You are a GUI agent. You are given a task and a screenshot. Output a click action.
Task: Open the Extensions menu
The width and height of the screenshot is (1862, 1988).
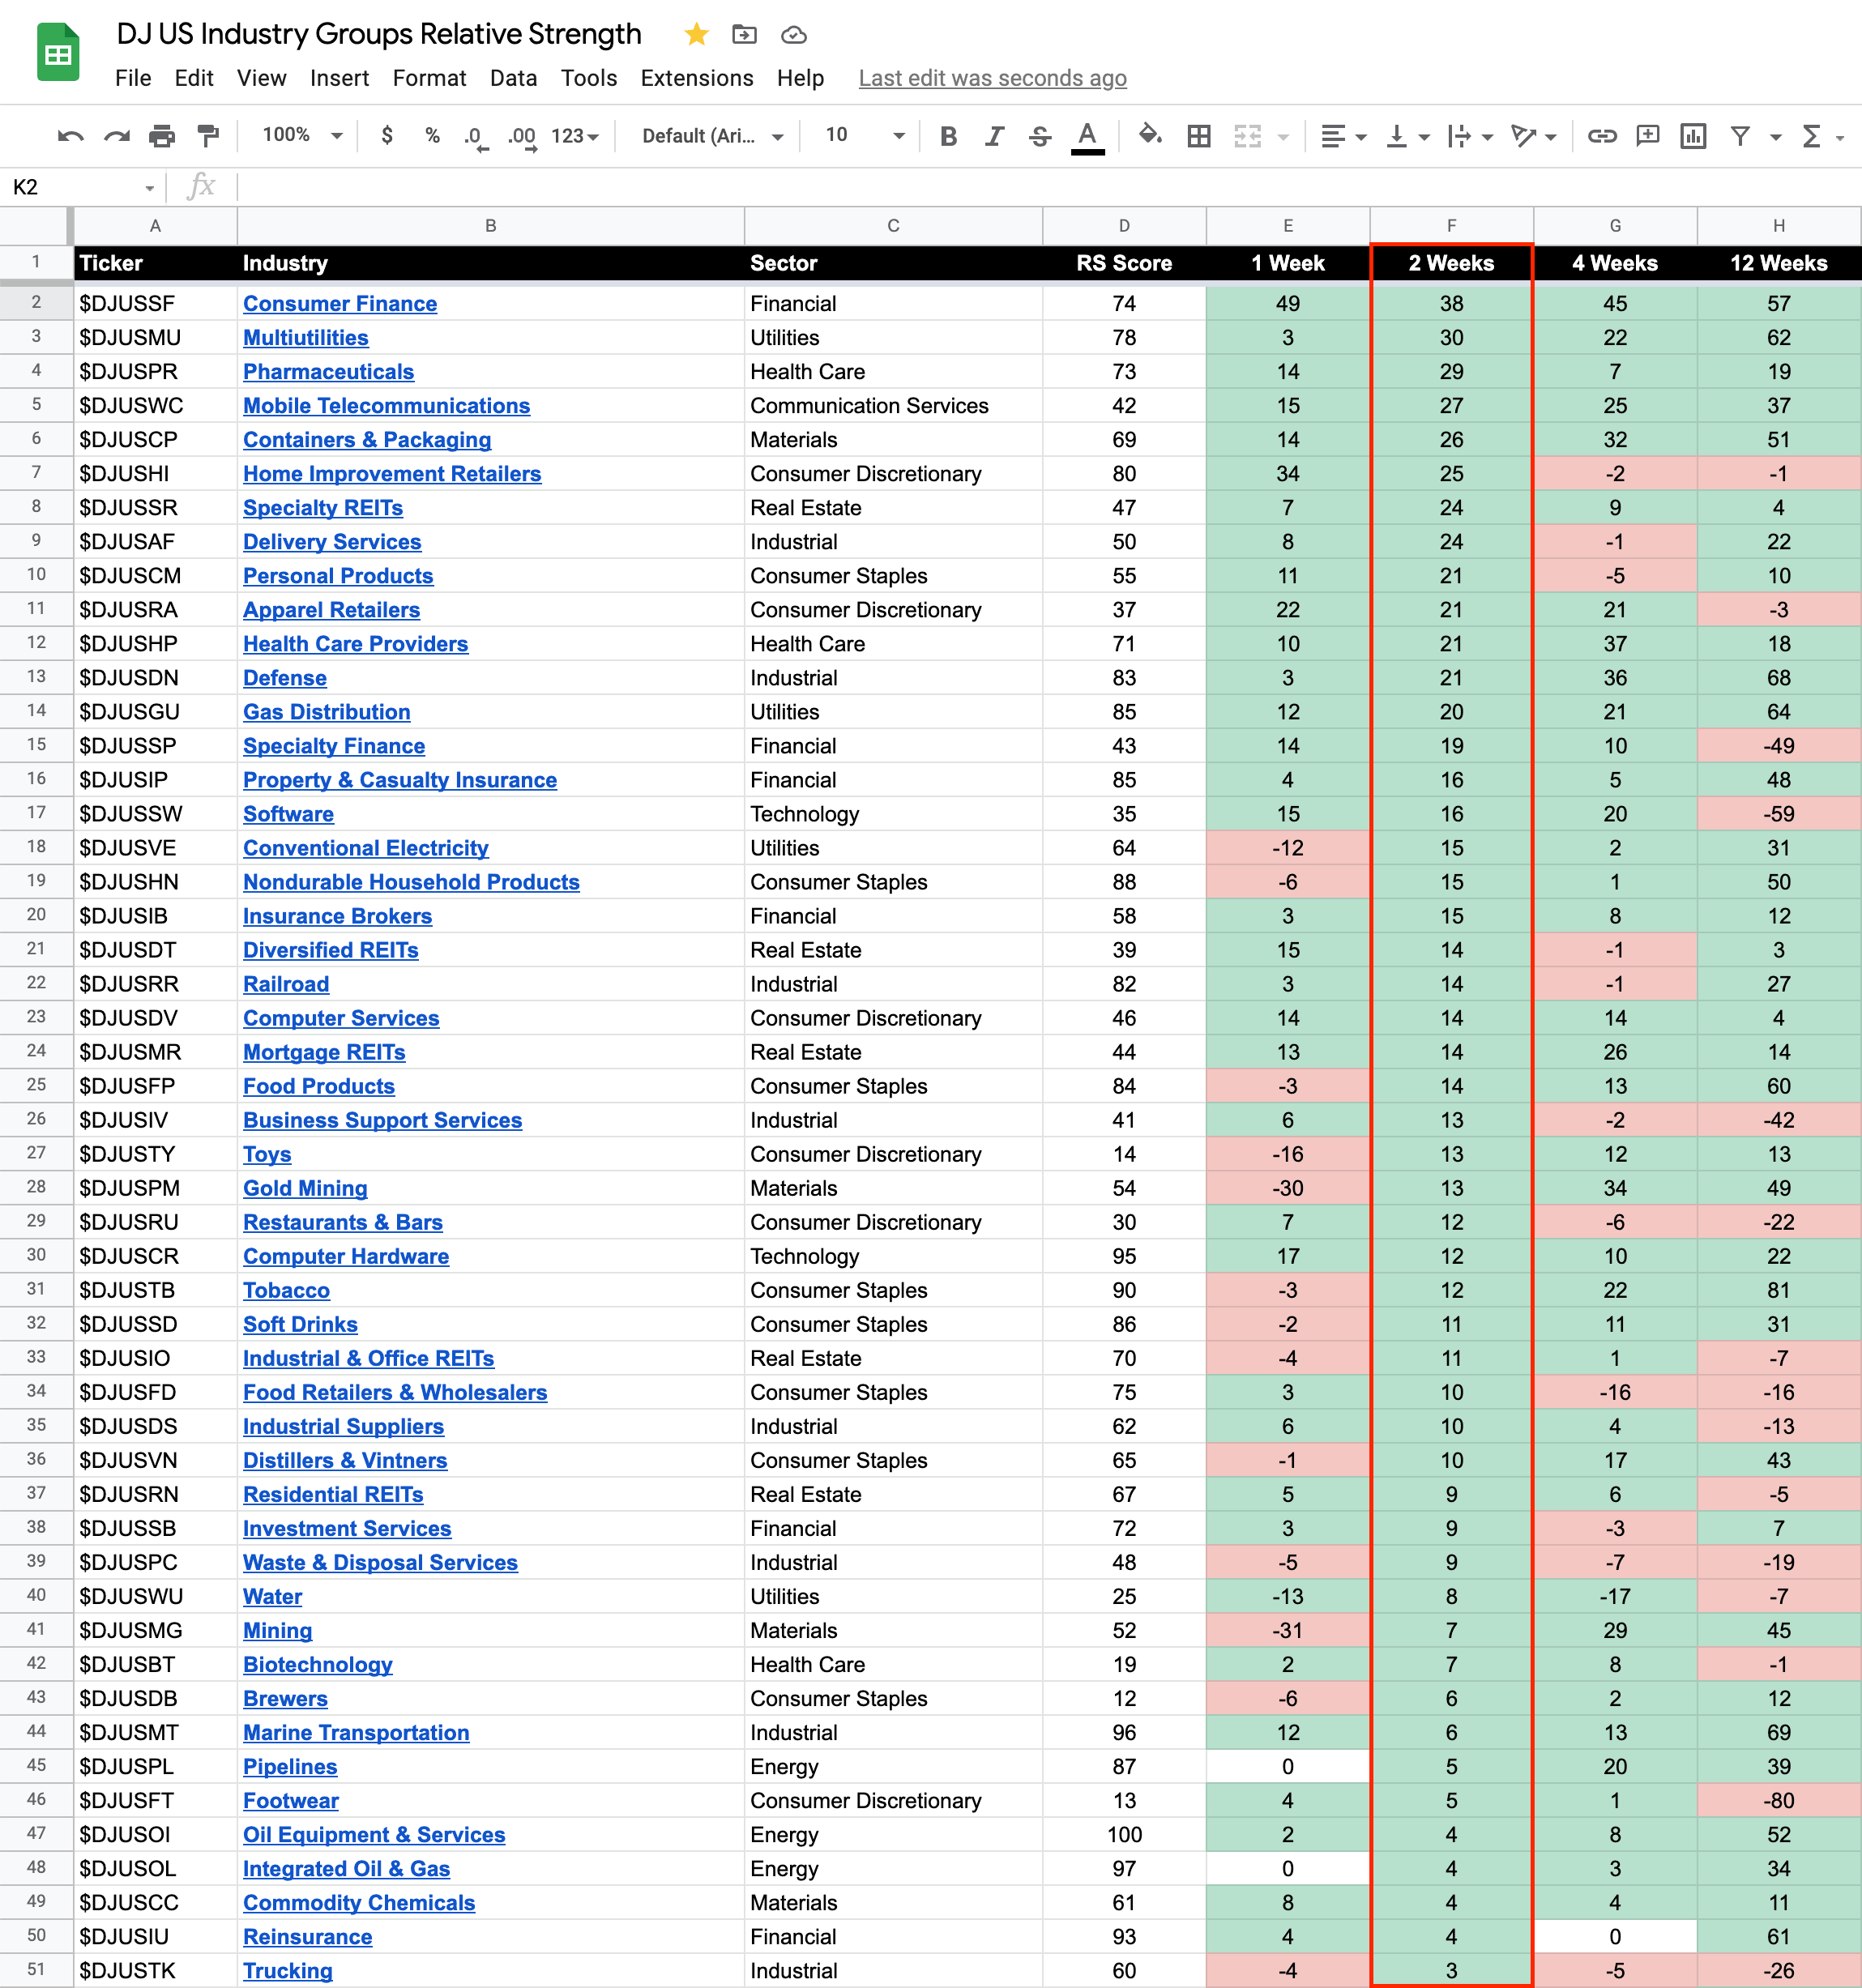[696, 78]
